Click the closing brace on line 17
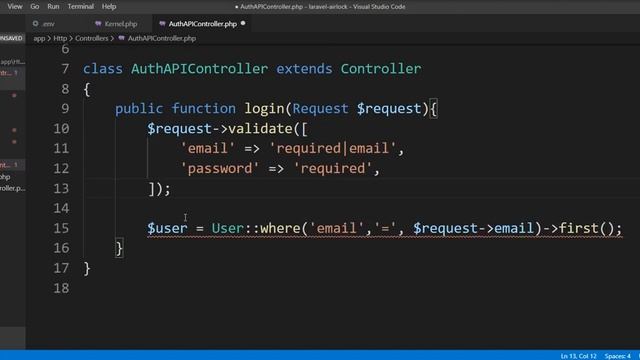The width and height of the screenshot is (640, 360). (x=87, y=268)
